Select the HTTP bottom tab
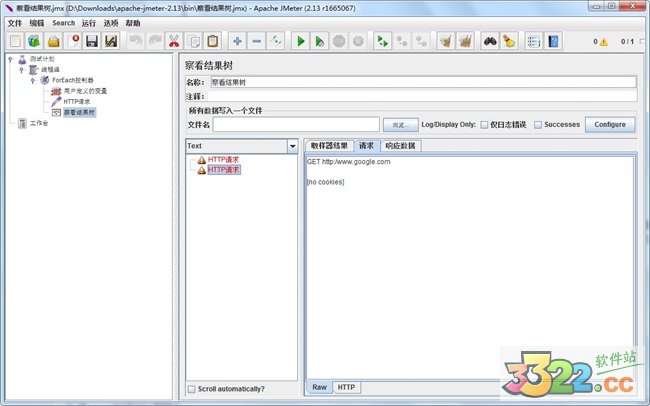The width and height of the screenshot is (650, 406). (x=346, y=387)
